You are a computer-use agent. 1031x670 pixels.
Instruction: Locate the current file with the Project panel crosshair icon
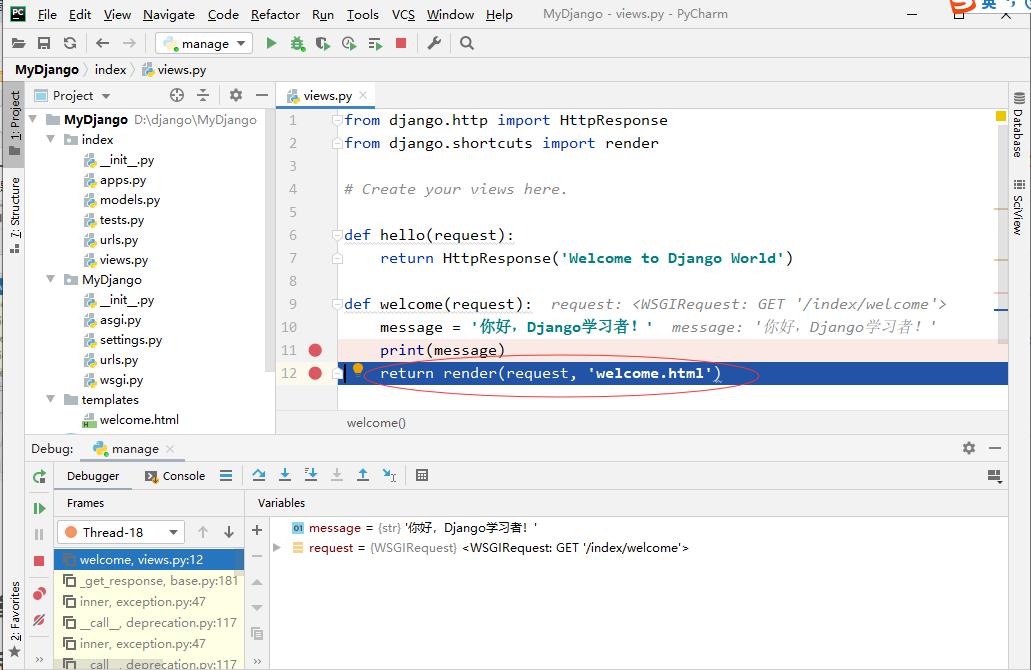tap(177, 95)
